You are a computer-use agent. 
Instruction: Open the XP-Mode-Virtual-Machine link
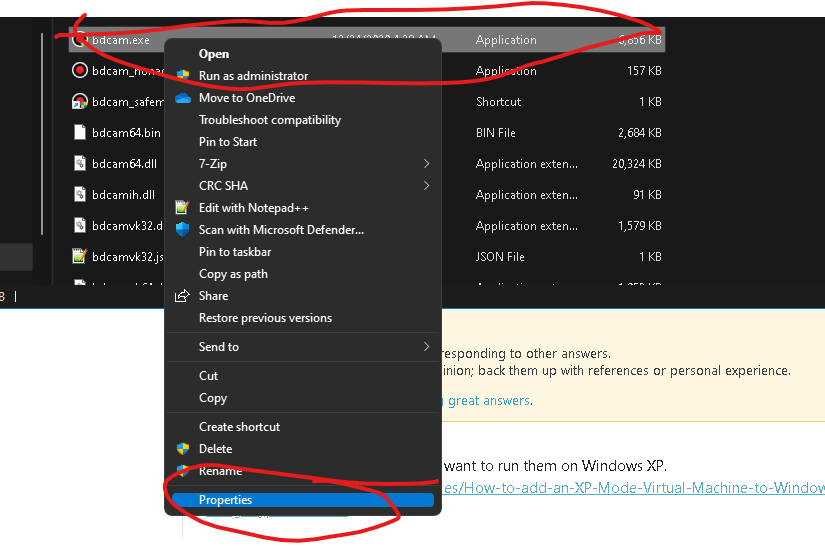pos(633,488)
